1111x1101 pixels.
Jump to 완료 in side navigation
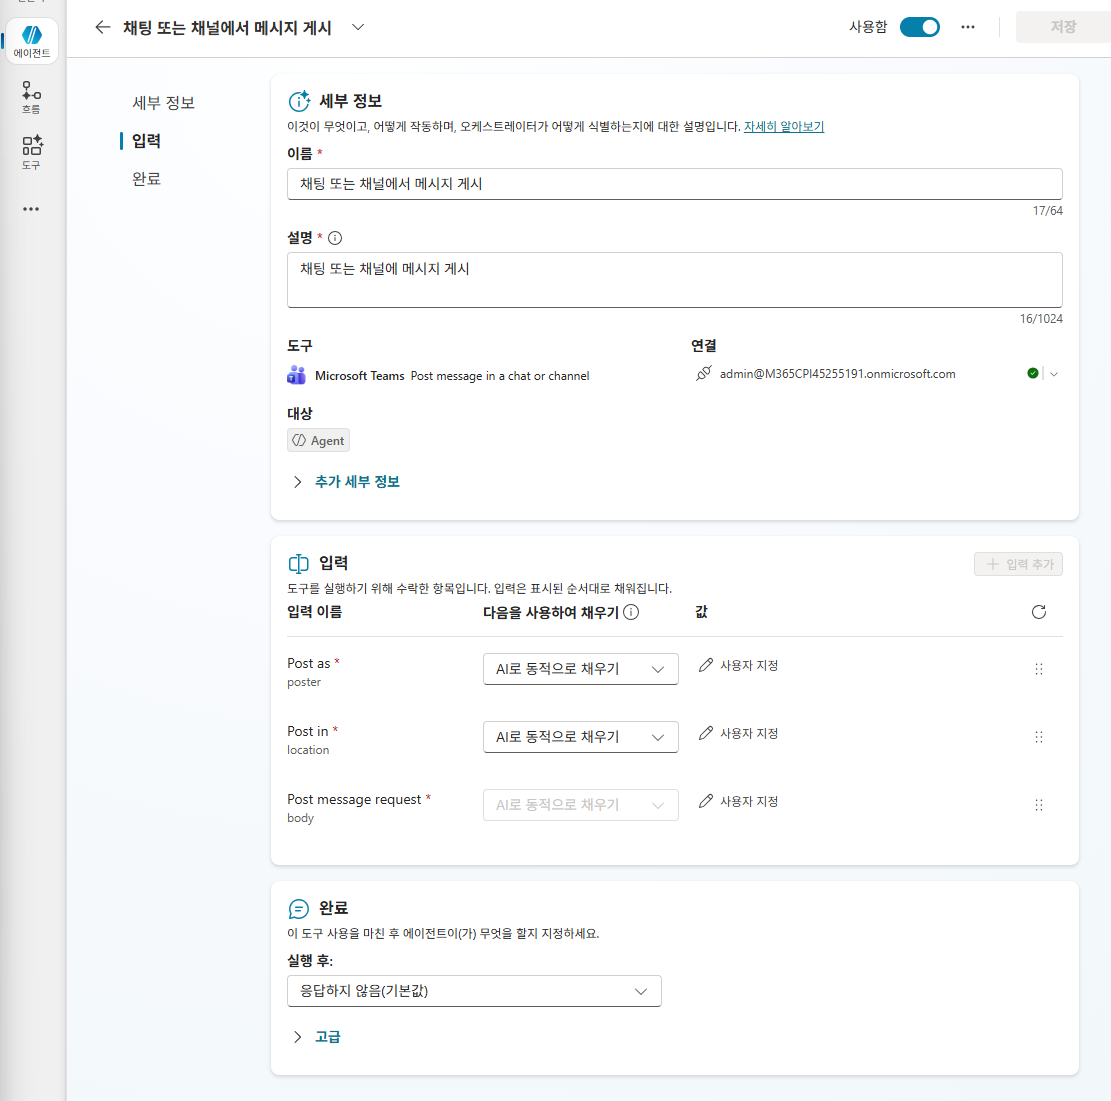pos(147,179)
